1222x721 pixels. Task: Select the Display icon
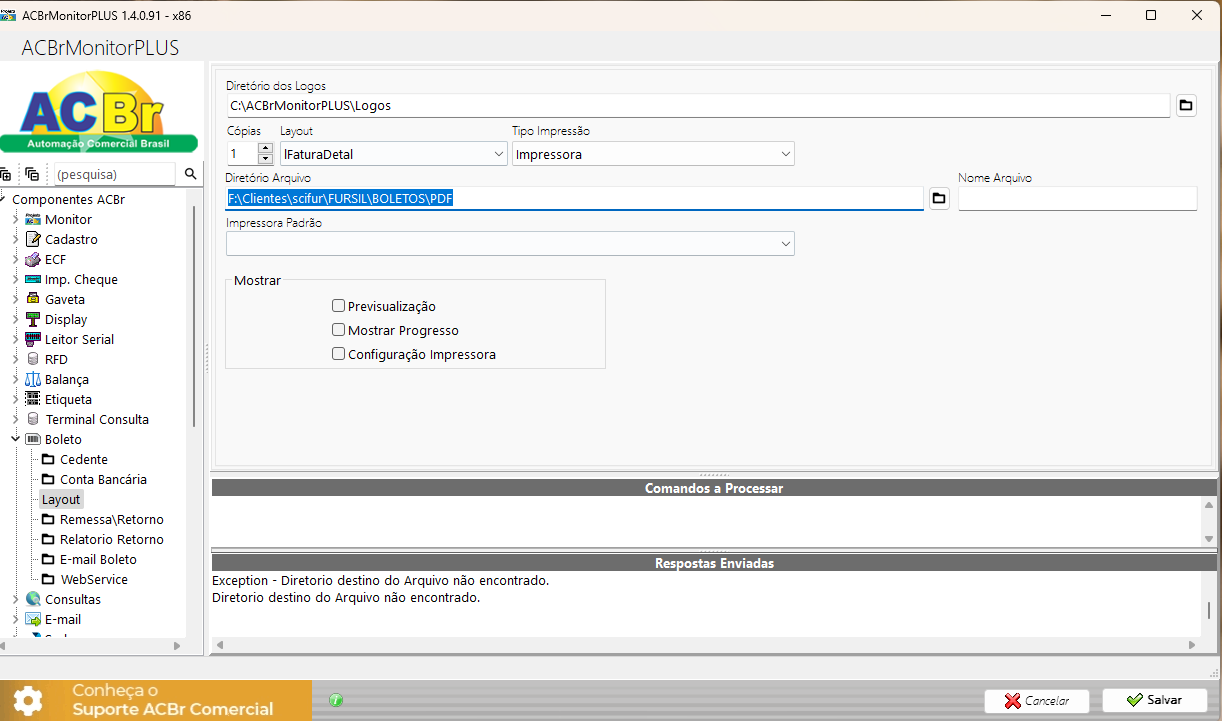33,319
